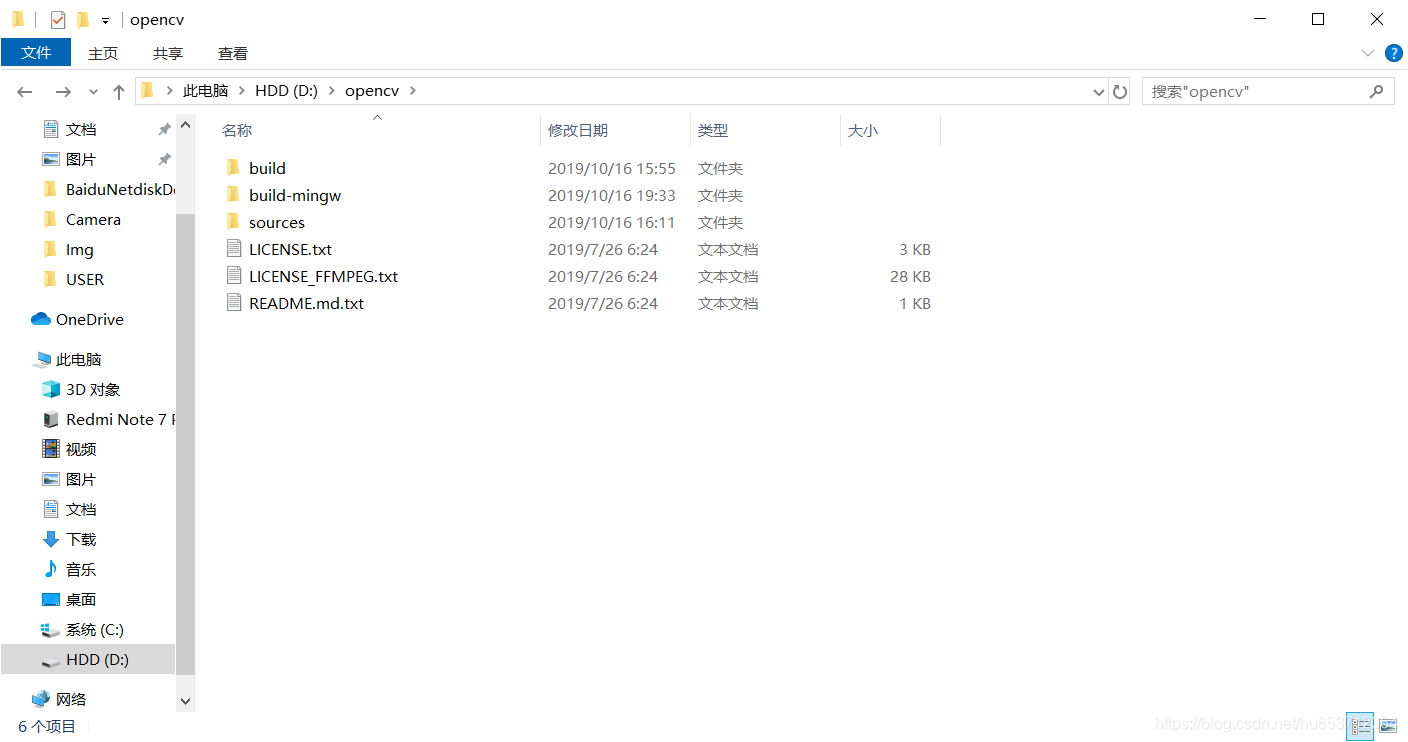Open the 文件 menu

[36, 52]
